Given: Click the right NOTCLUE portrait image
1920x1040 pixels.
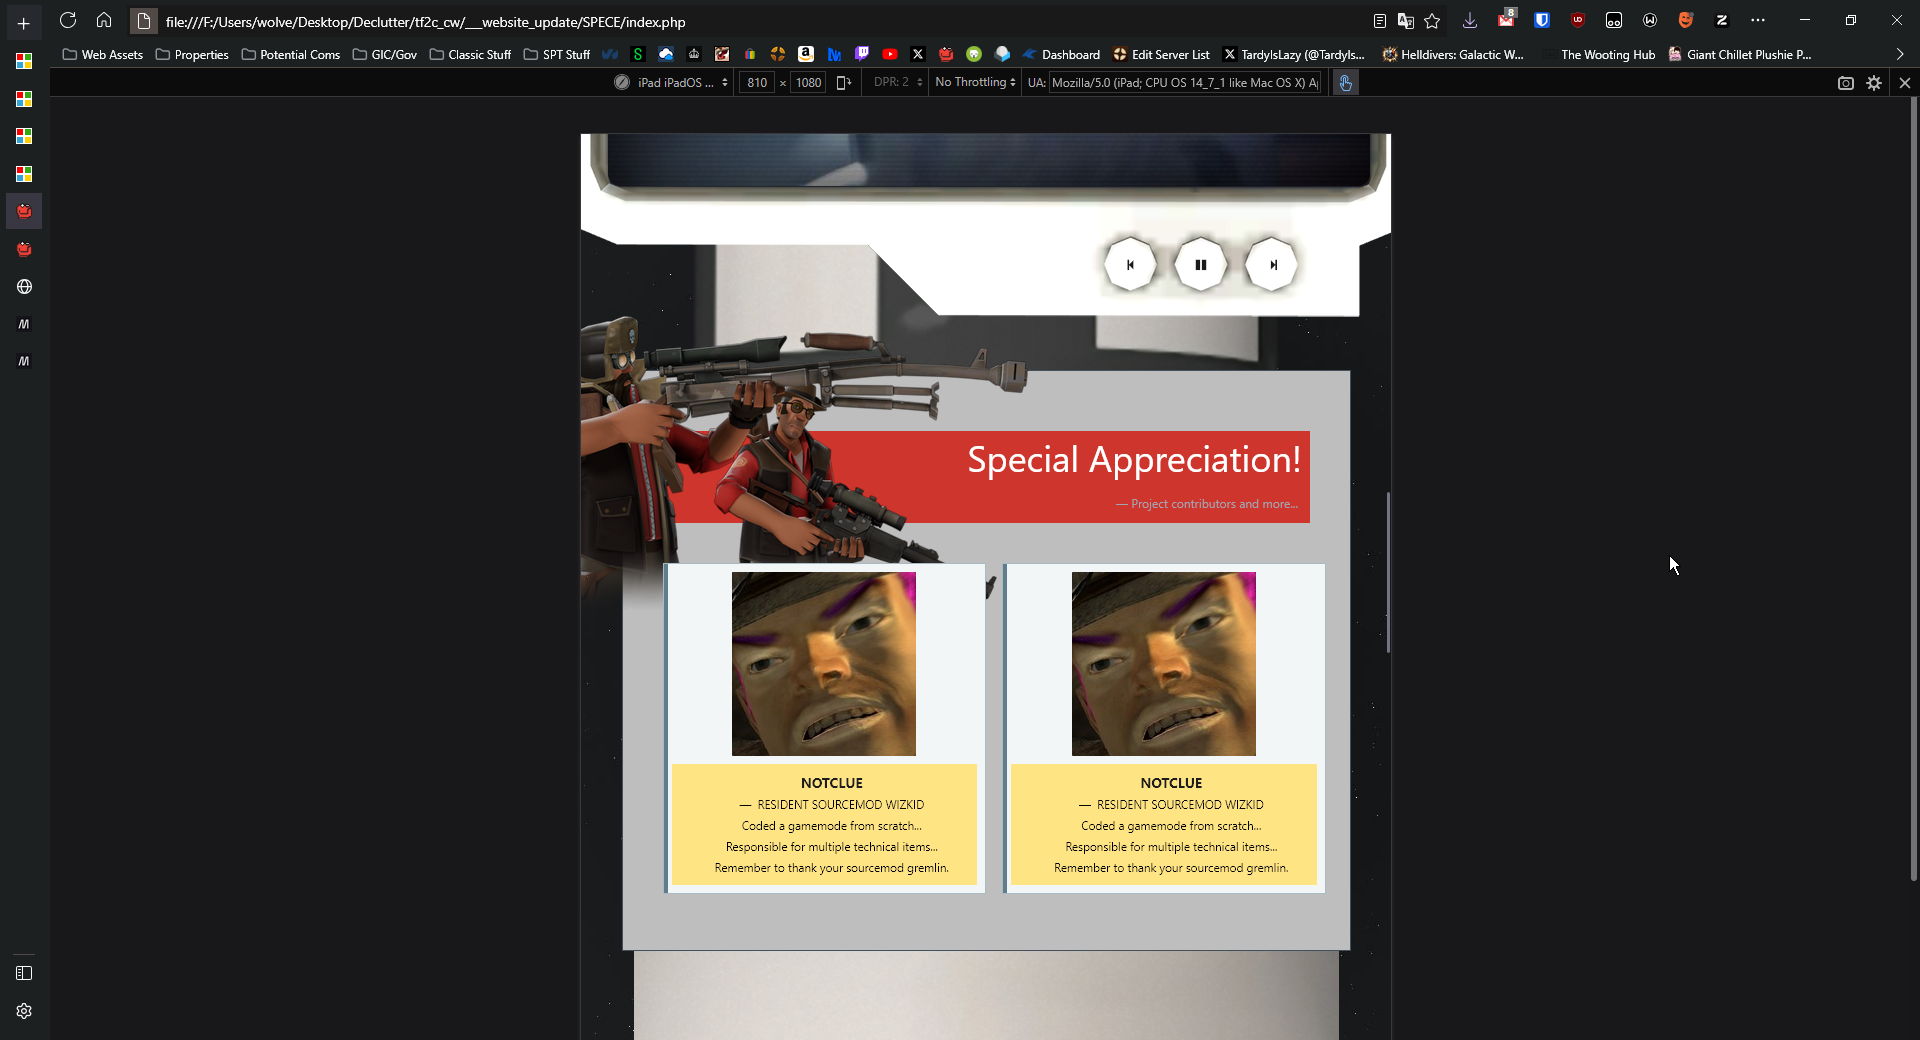Looking at the screenshot, I should click(1164, 664).
